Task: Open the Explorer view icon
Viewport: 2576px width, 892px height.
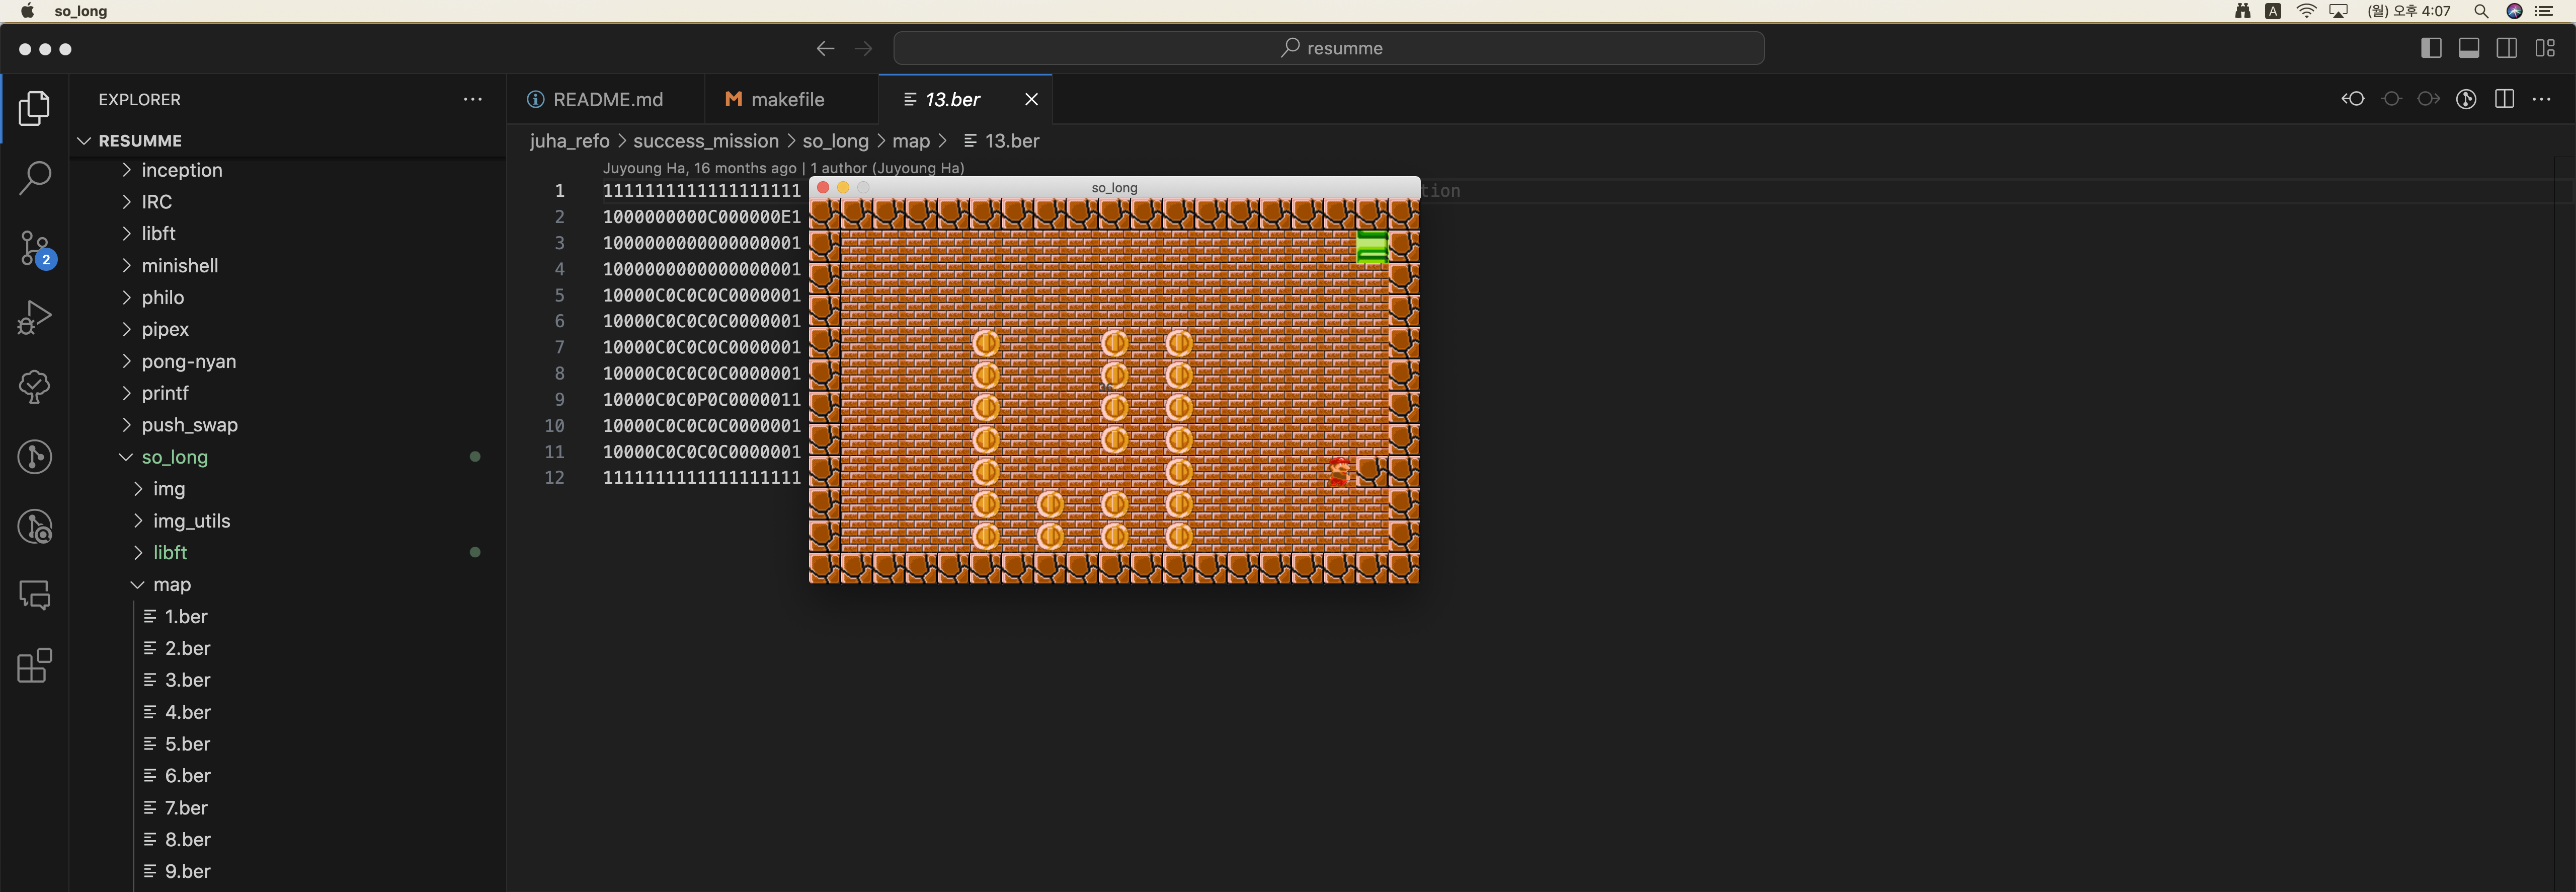Action: tap(35, 108)
